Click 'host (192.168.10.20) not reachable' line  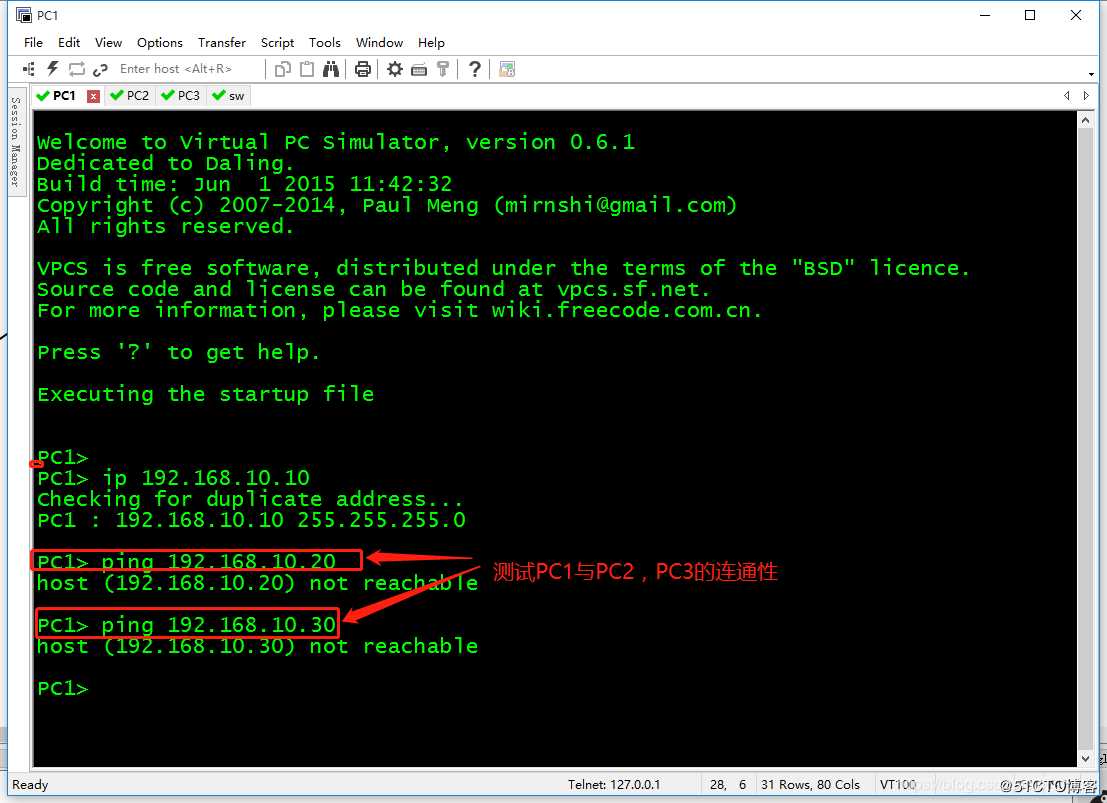pyautogui.click(x=258, y=583)
